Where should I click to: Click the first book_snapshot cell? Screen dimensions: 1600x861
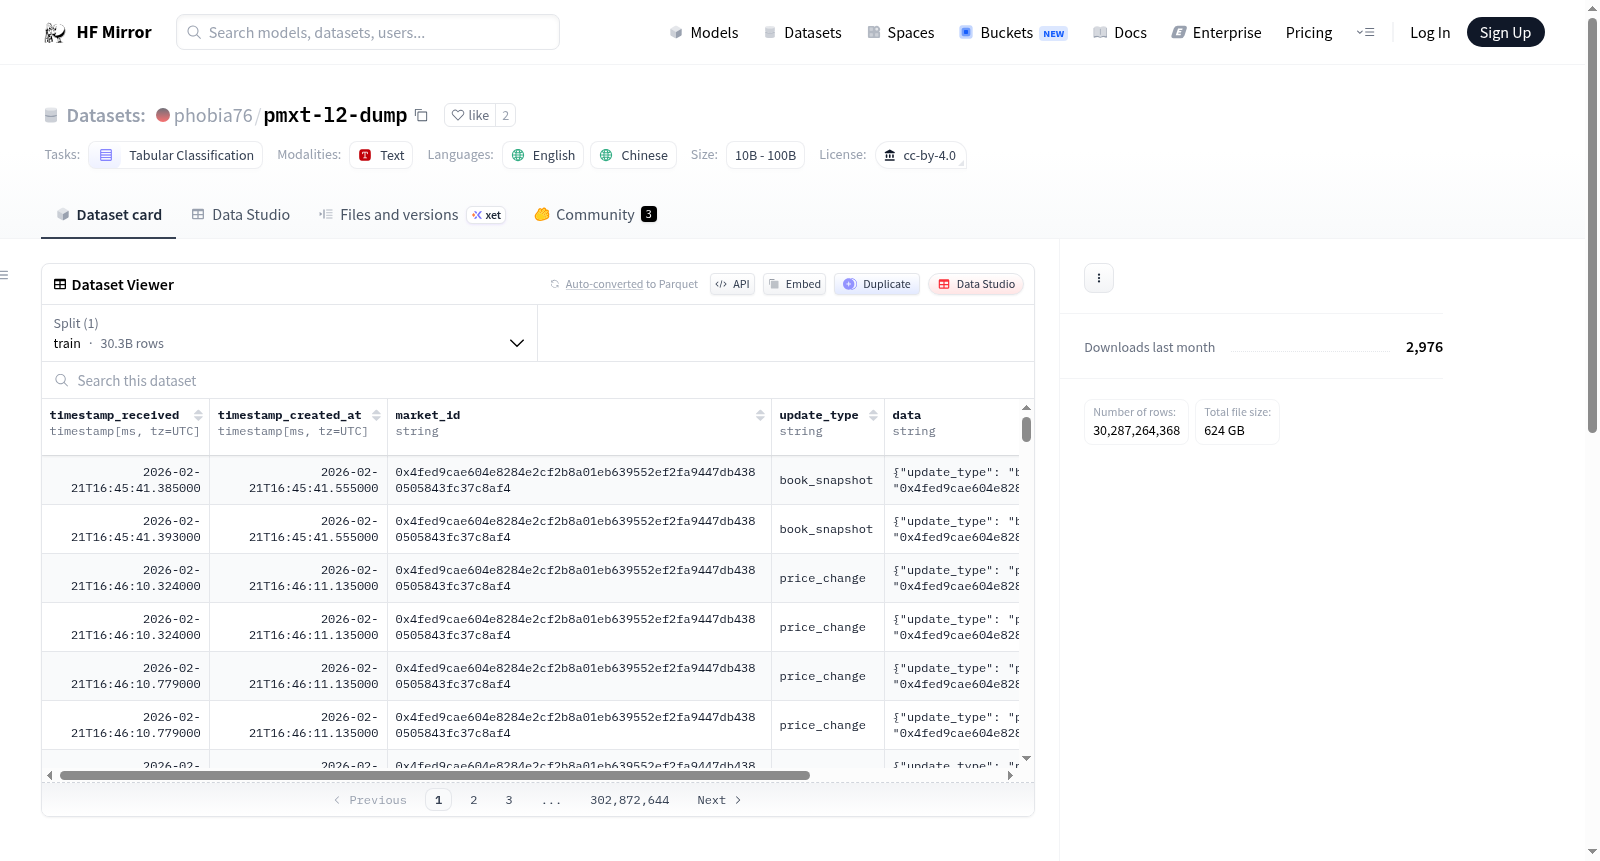tap(826, 480)
